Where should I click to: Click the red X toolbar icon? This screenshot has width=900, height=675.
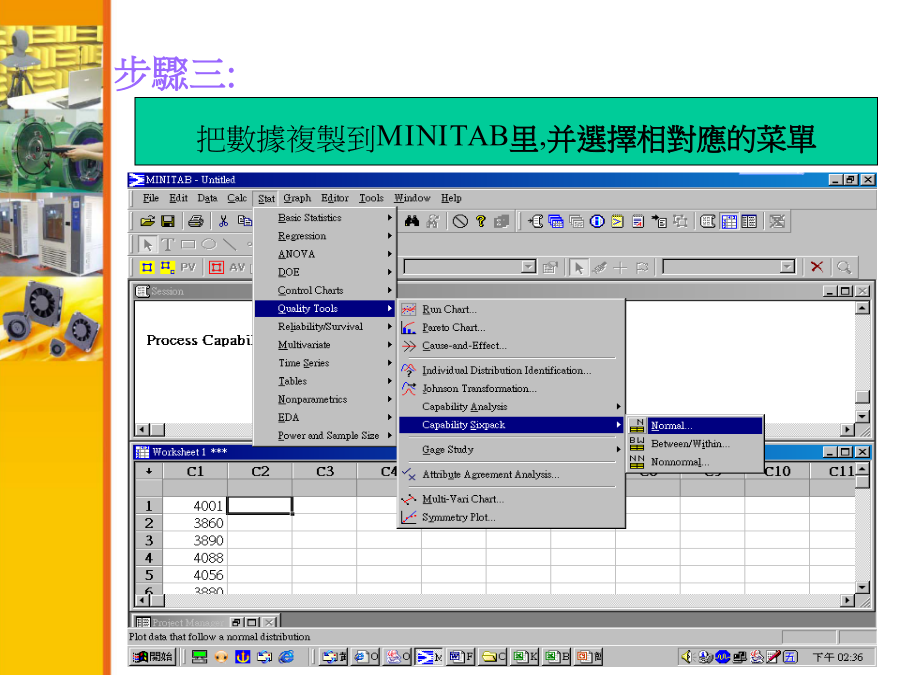pyautogui.click(x=817, y=267)
